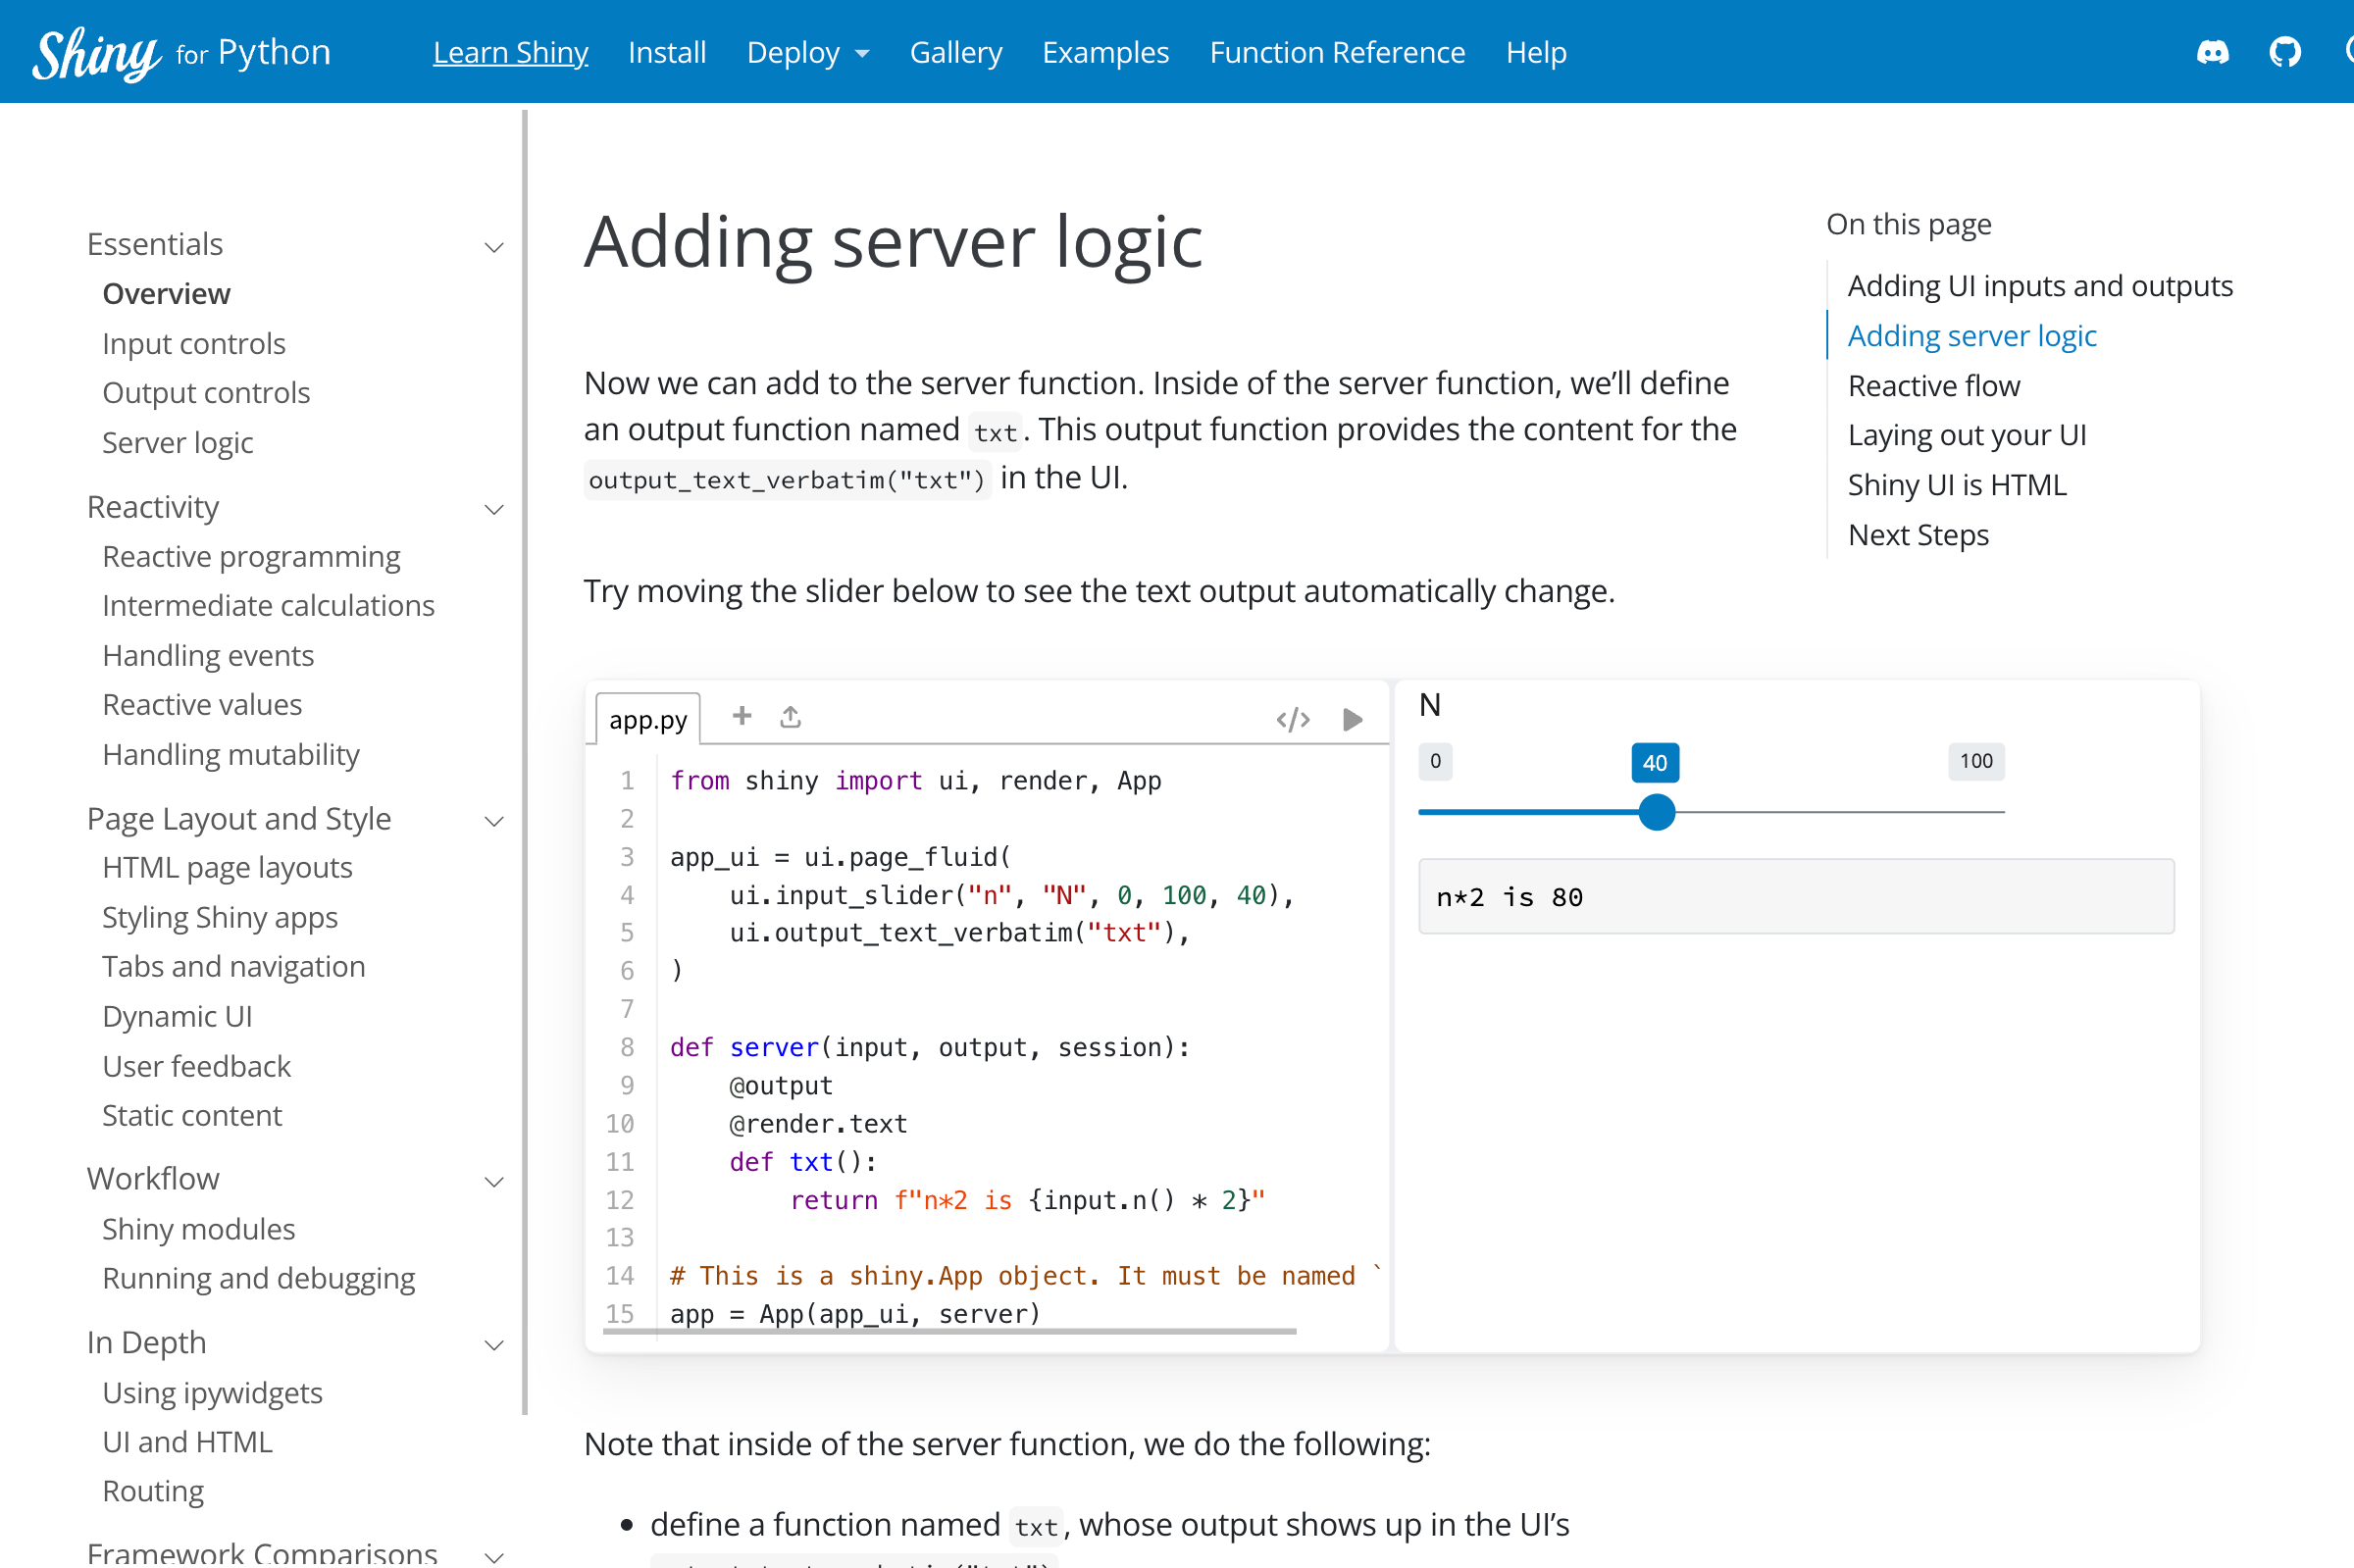
Task: Run the app using the play icon
Action: click(1354, 717)
